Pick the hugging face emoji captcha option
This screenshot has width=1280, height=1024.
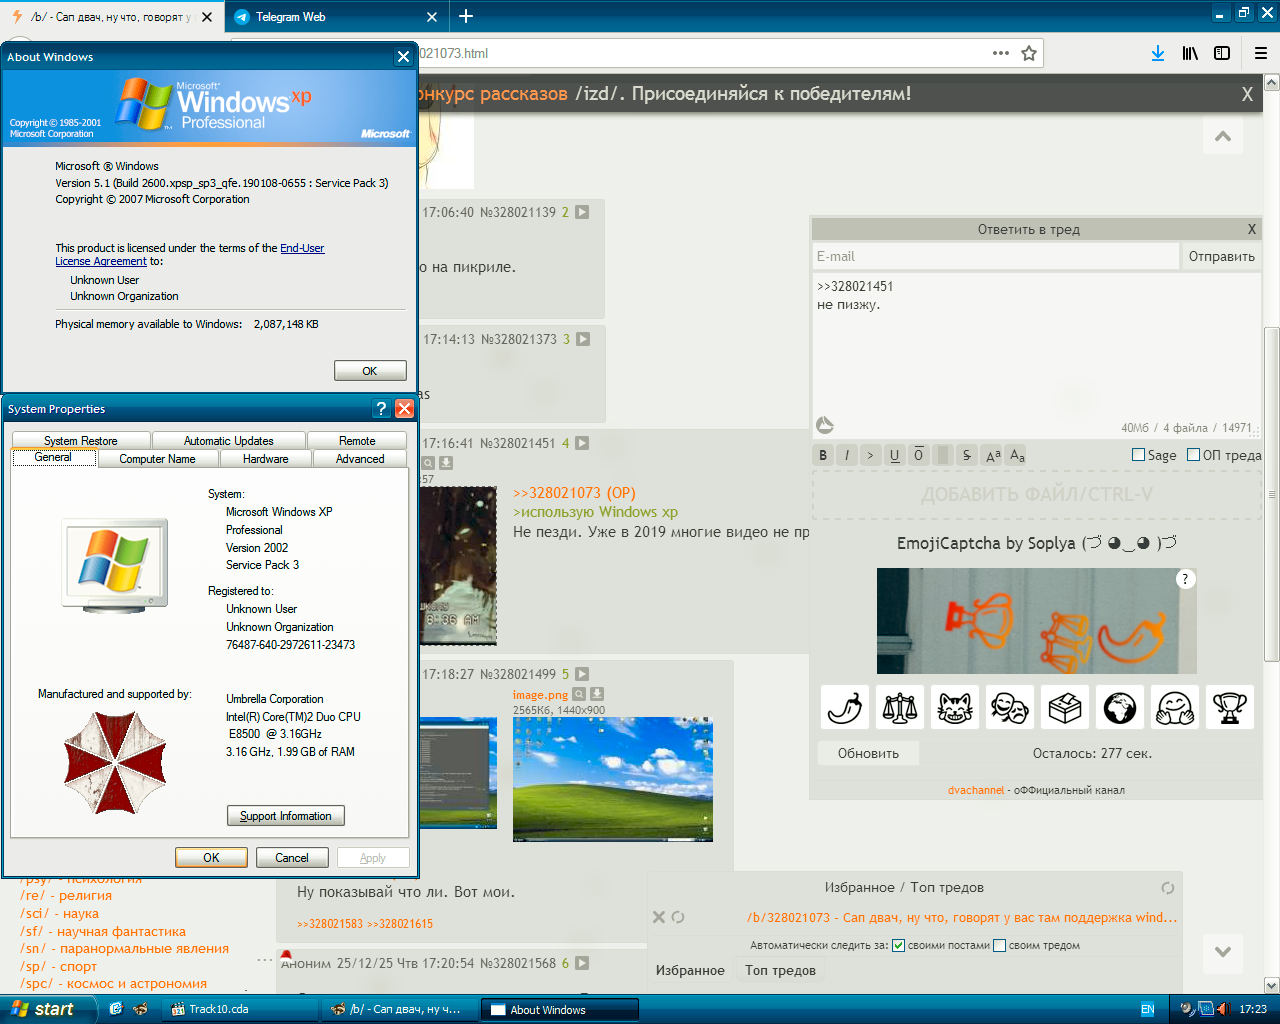click(x=1175, y=708)
